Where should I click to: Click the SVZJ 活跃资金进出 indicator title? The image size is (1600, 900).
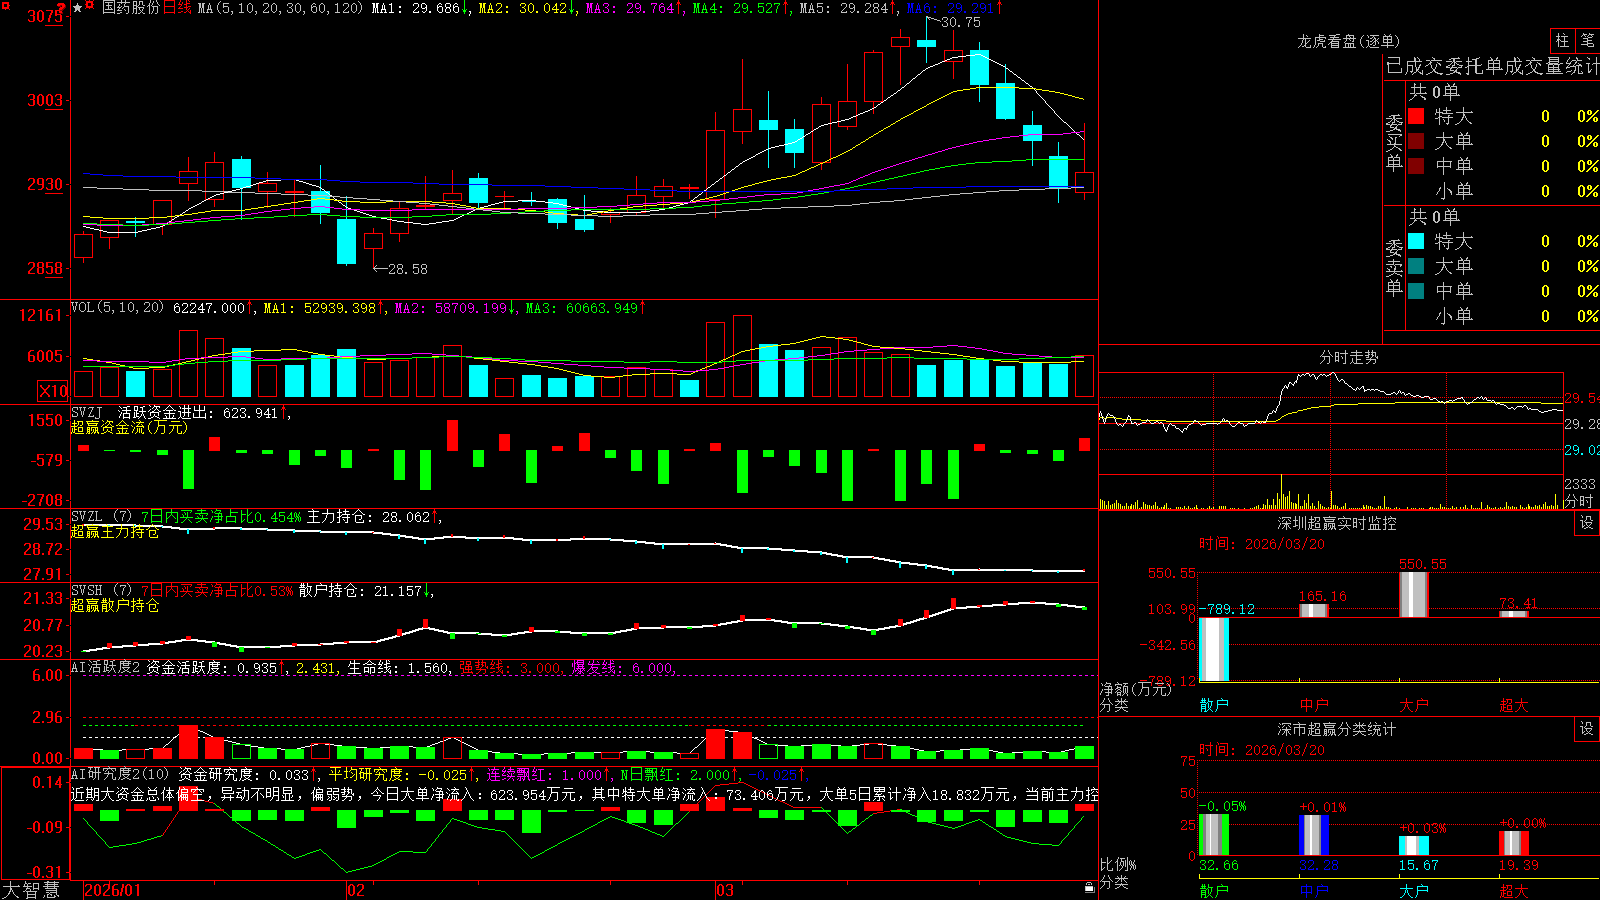[146, 412]
